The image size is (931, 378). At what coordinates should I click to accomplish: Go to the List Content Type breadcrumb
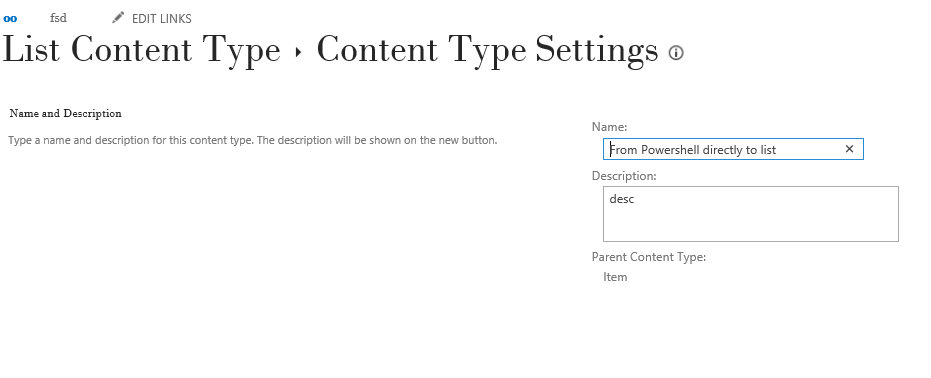click(x=141, y=50)
